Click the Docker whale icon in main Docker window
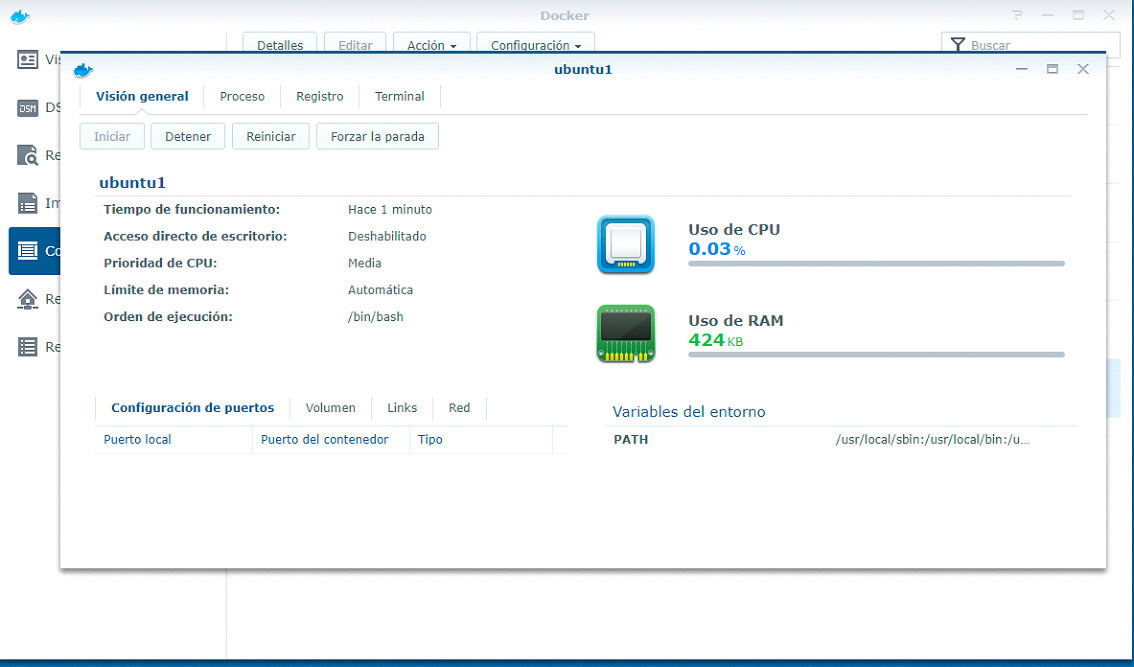 (20, 16)
